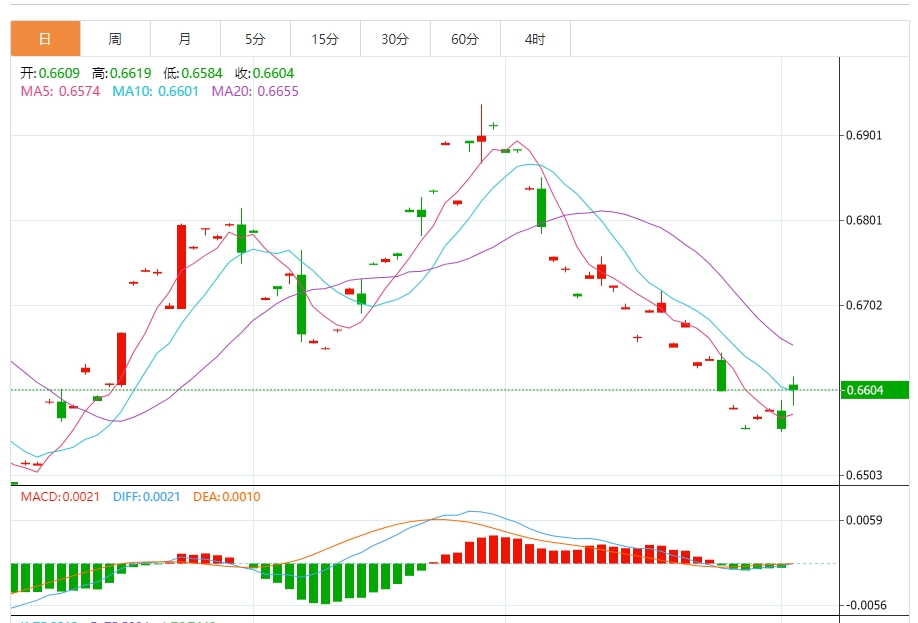Click the high price value 0.6619
This screenshot has width=918, height=623.
pos(131,73)
